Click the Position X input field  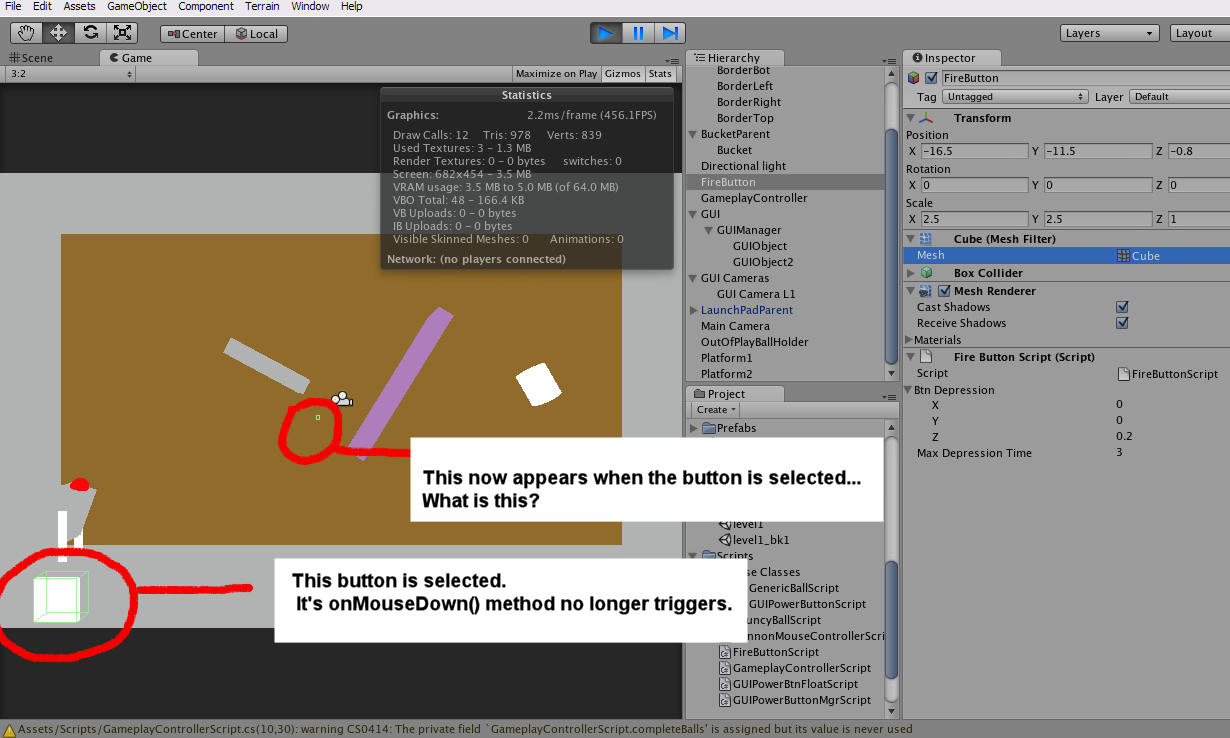coord(974,151)
